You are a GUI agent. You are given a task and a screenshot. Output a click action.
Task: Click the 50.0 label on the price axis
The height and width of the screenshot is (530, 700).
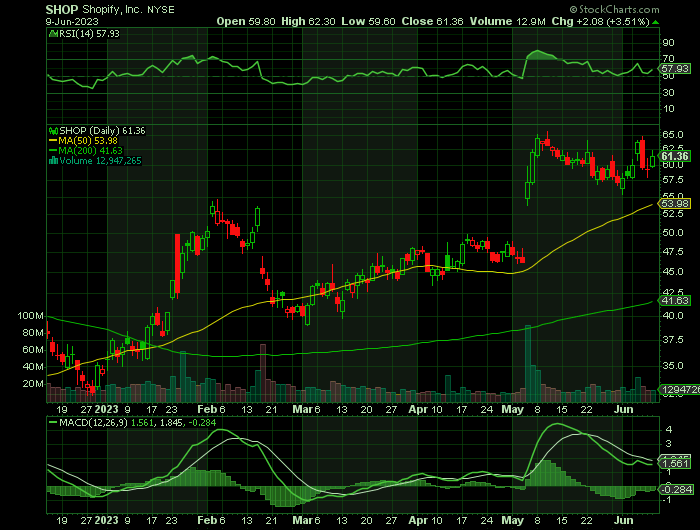click(673, 233)
